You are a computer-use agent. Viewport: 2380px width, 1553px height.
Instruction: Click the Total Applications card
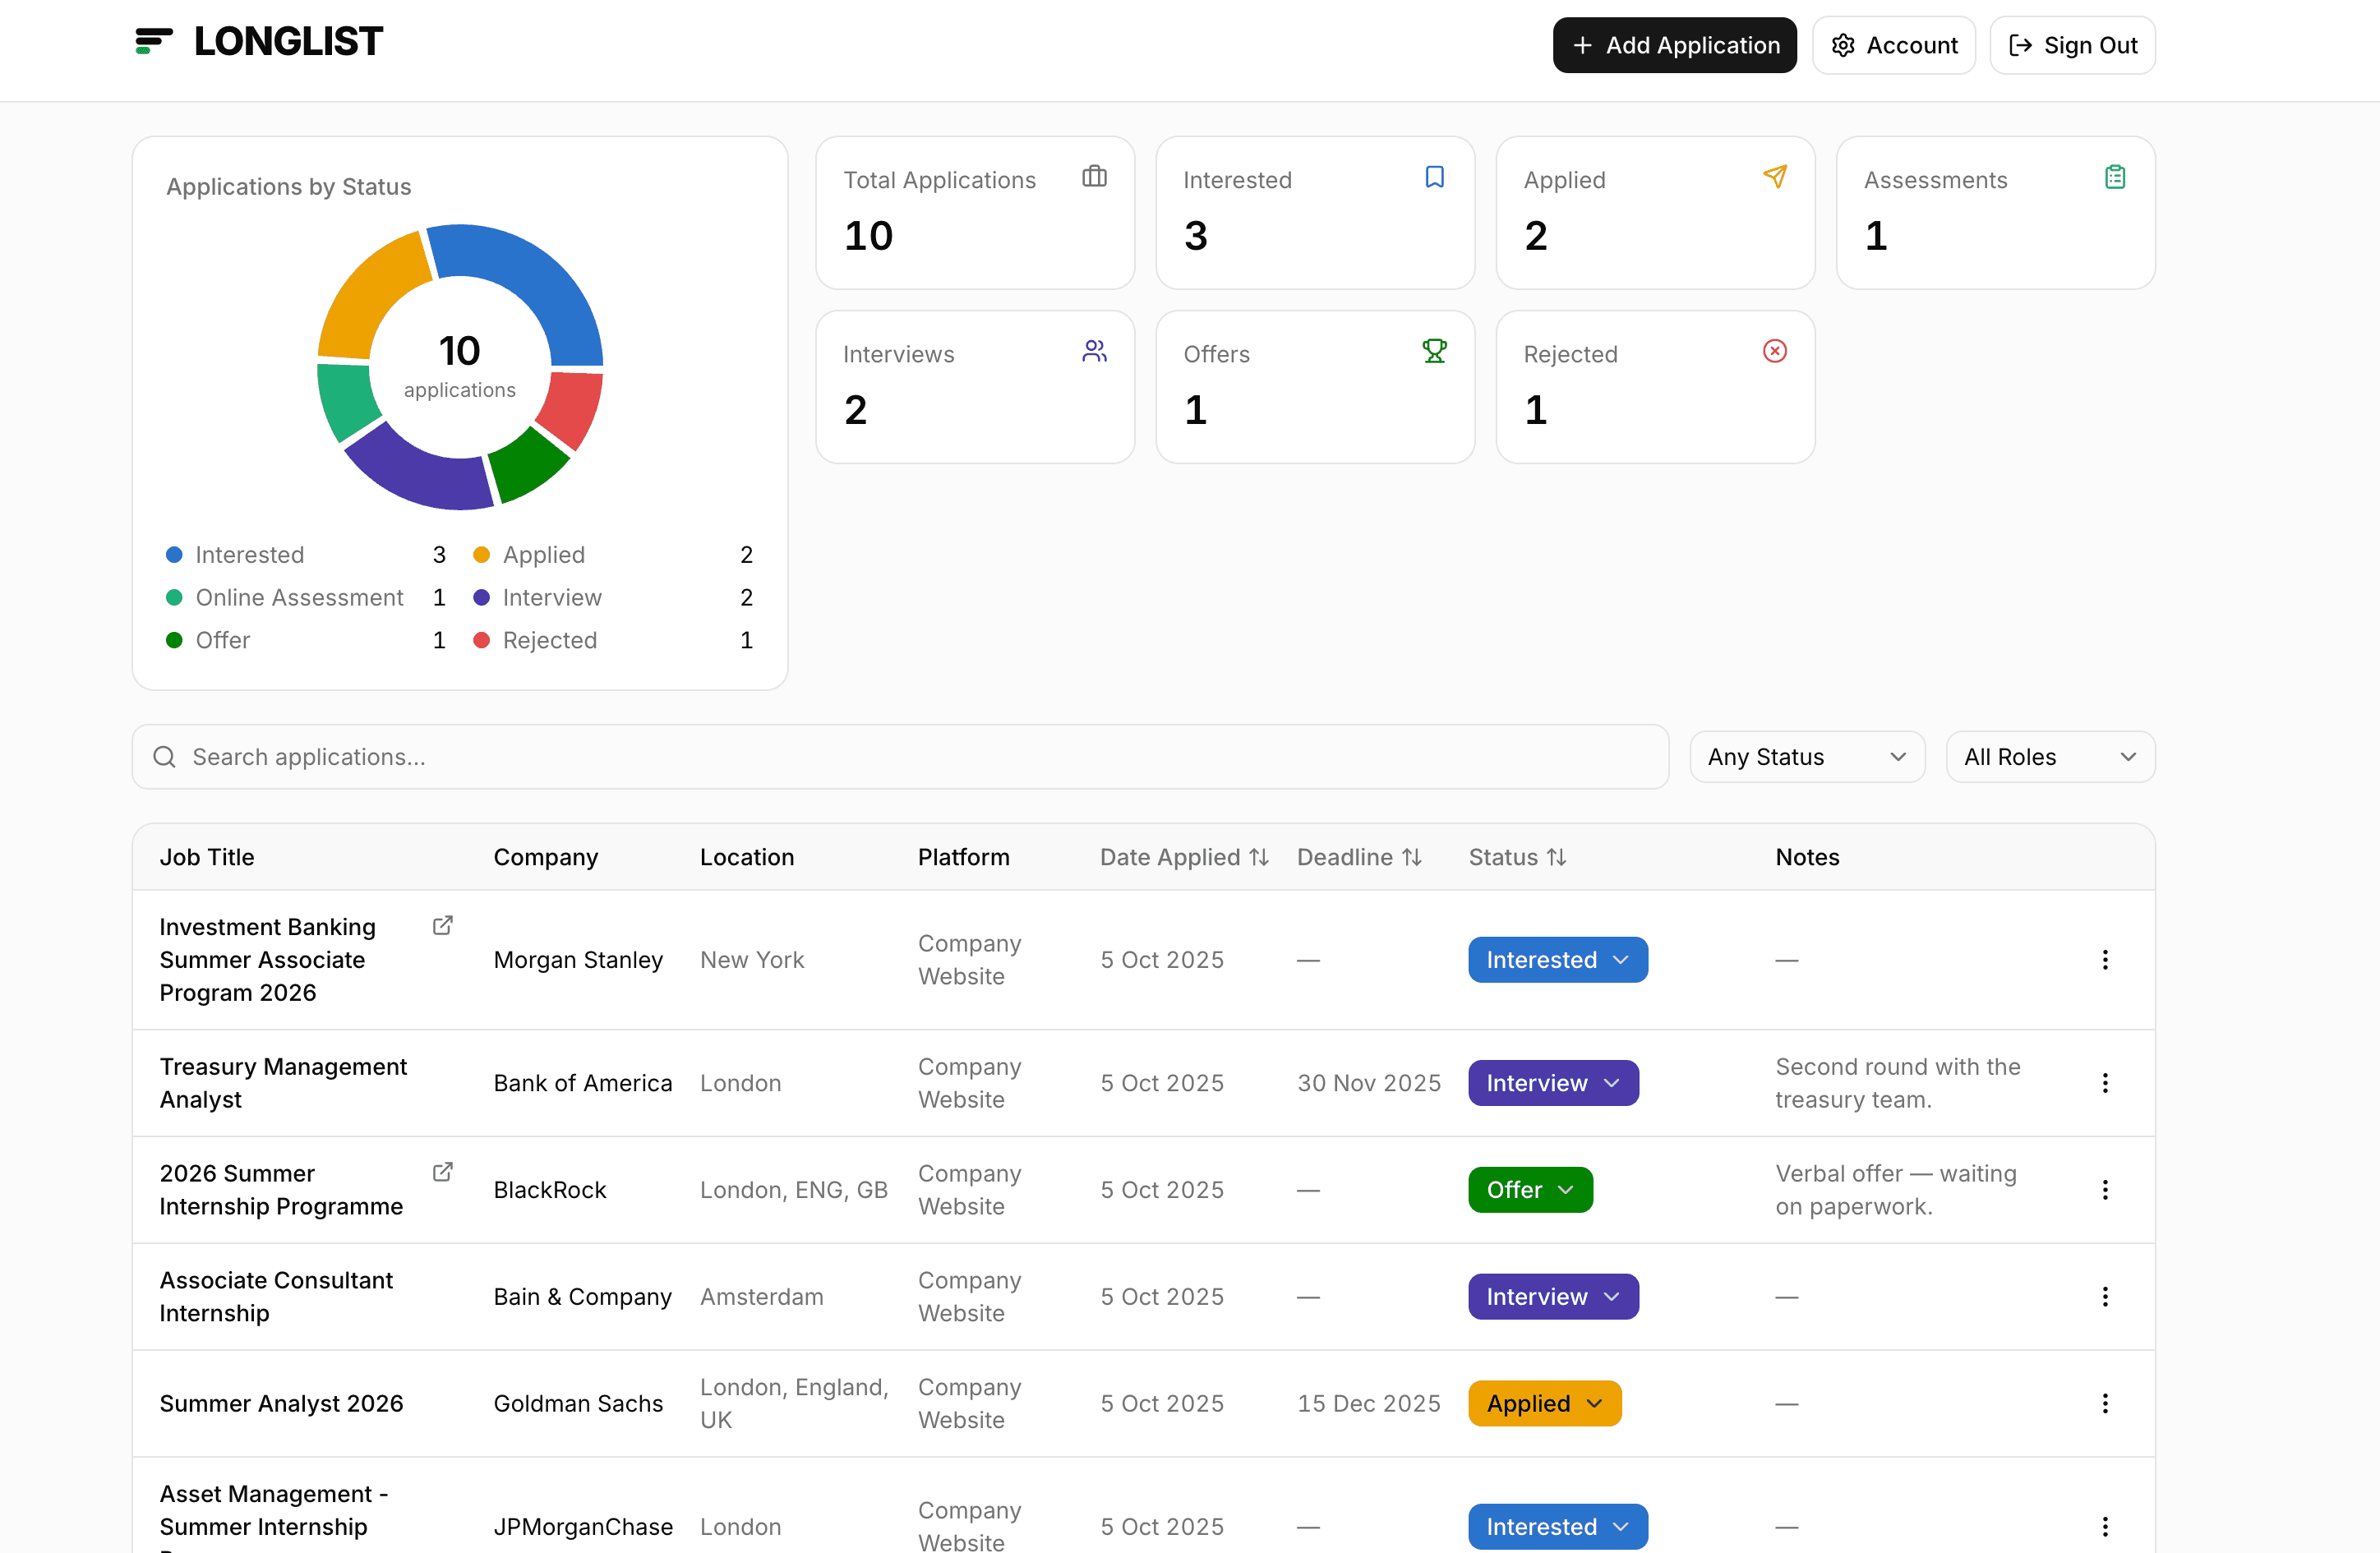point(975,213)
